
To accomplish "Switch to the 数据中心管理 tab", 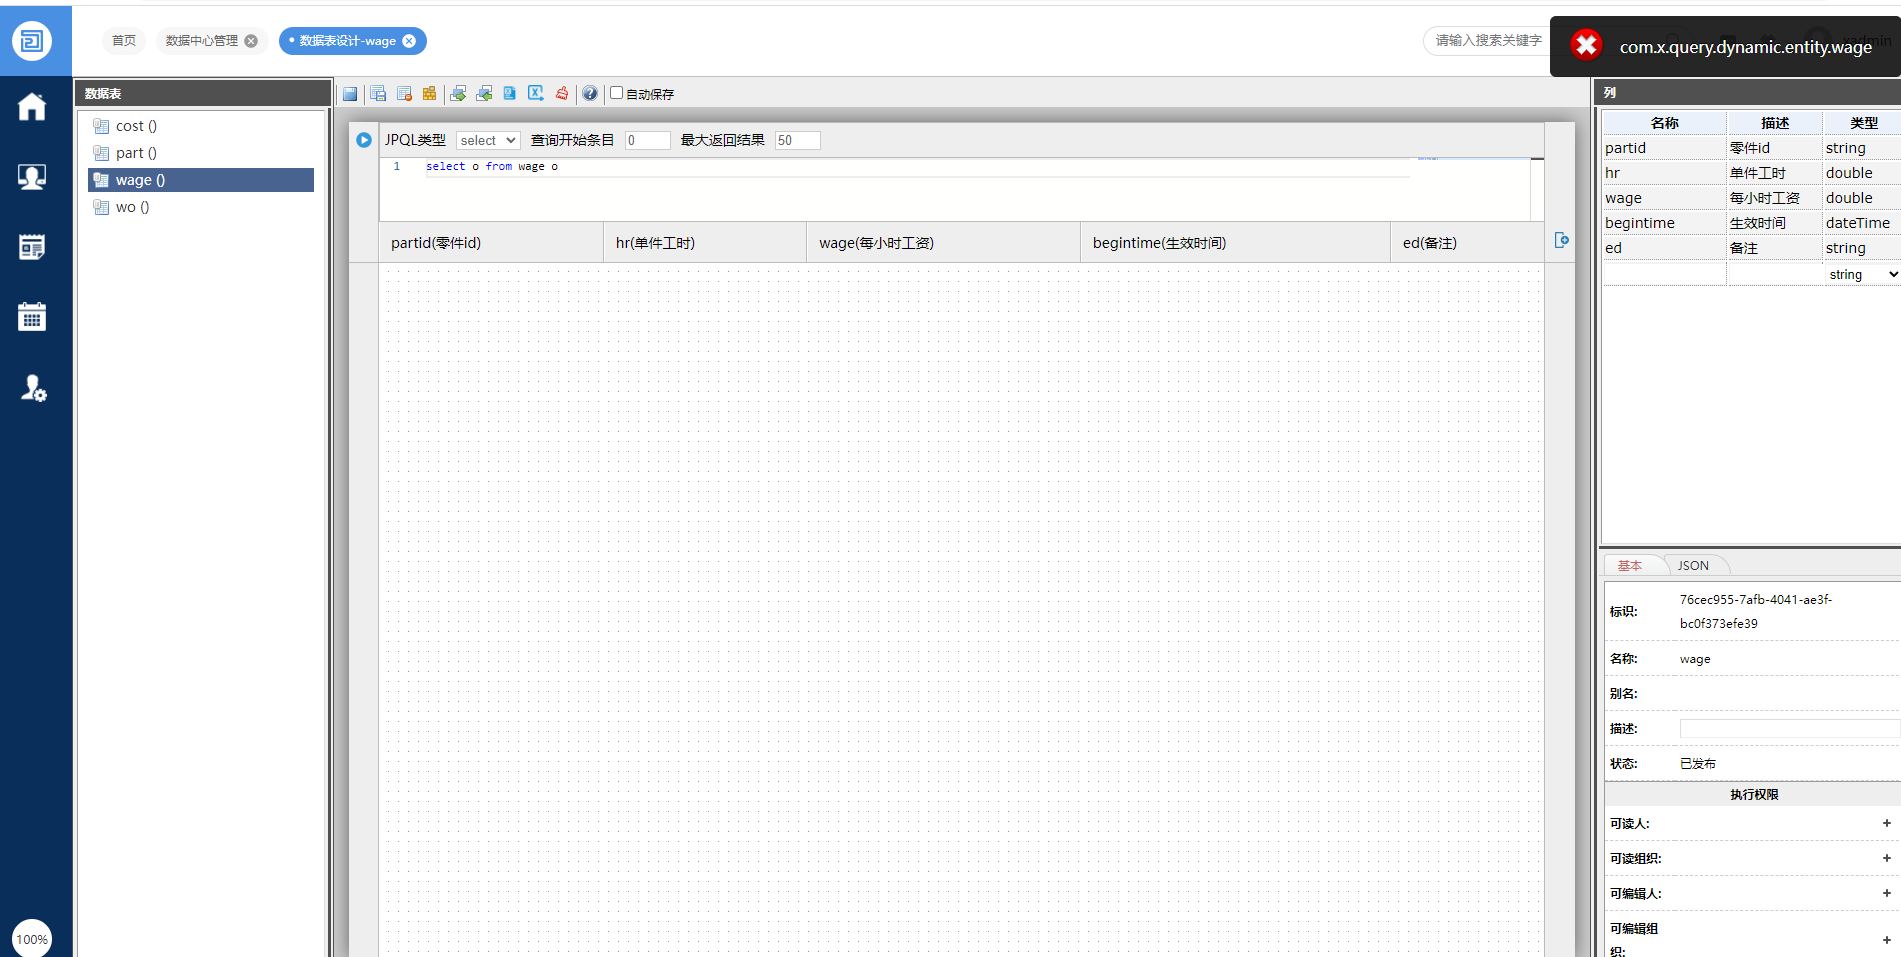I will coord(202,41).
